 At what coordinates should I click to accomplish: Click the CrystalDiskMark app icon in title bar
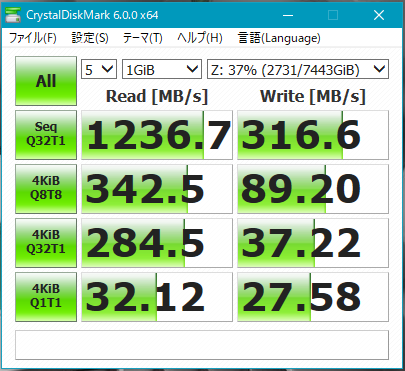click(13, 15)
